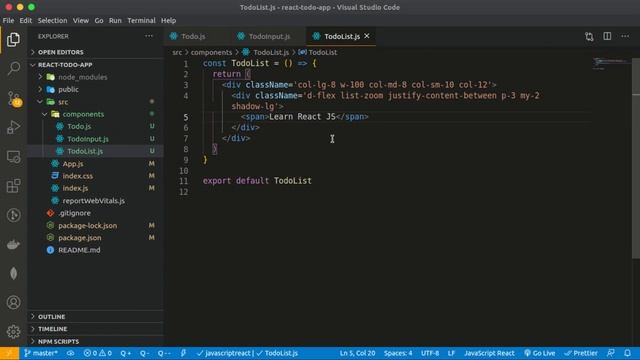
Task: Click the Prettier status item
Action: pyautogui.click(x=581, y=353)
